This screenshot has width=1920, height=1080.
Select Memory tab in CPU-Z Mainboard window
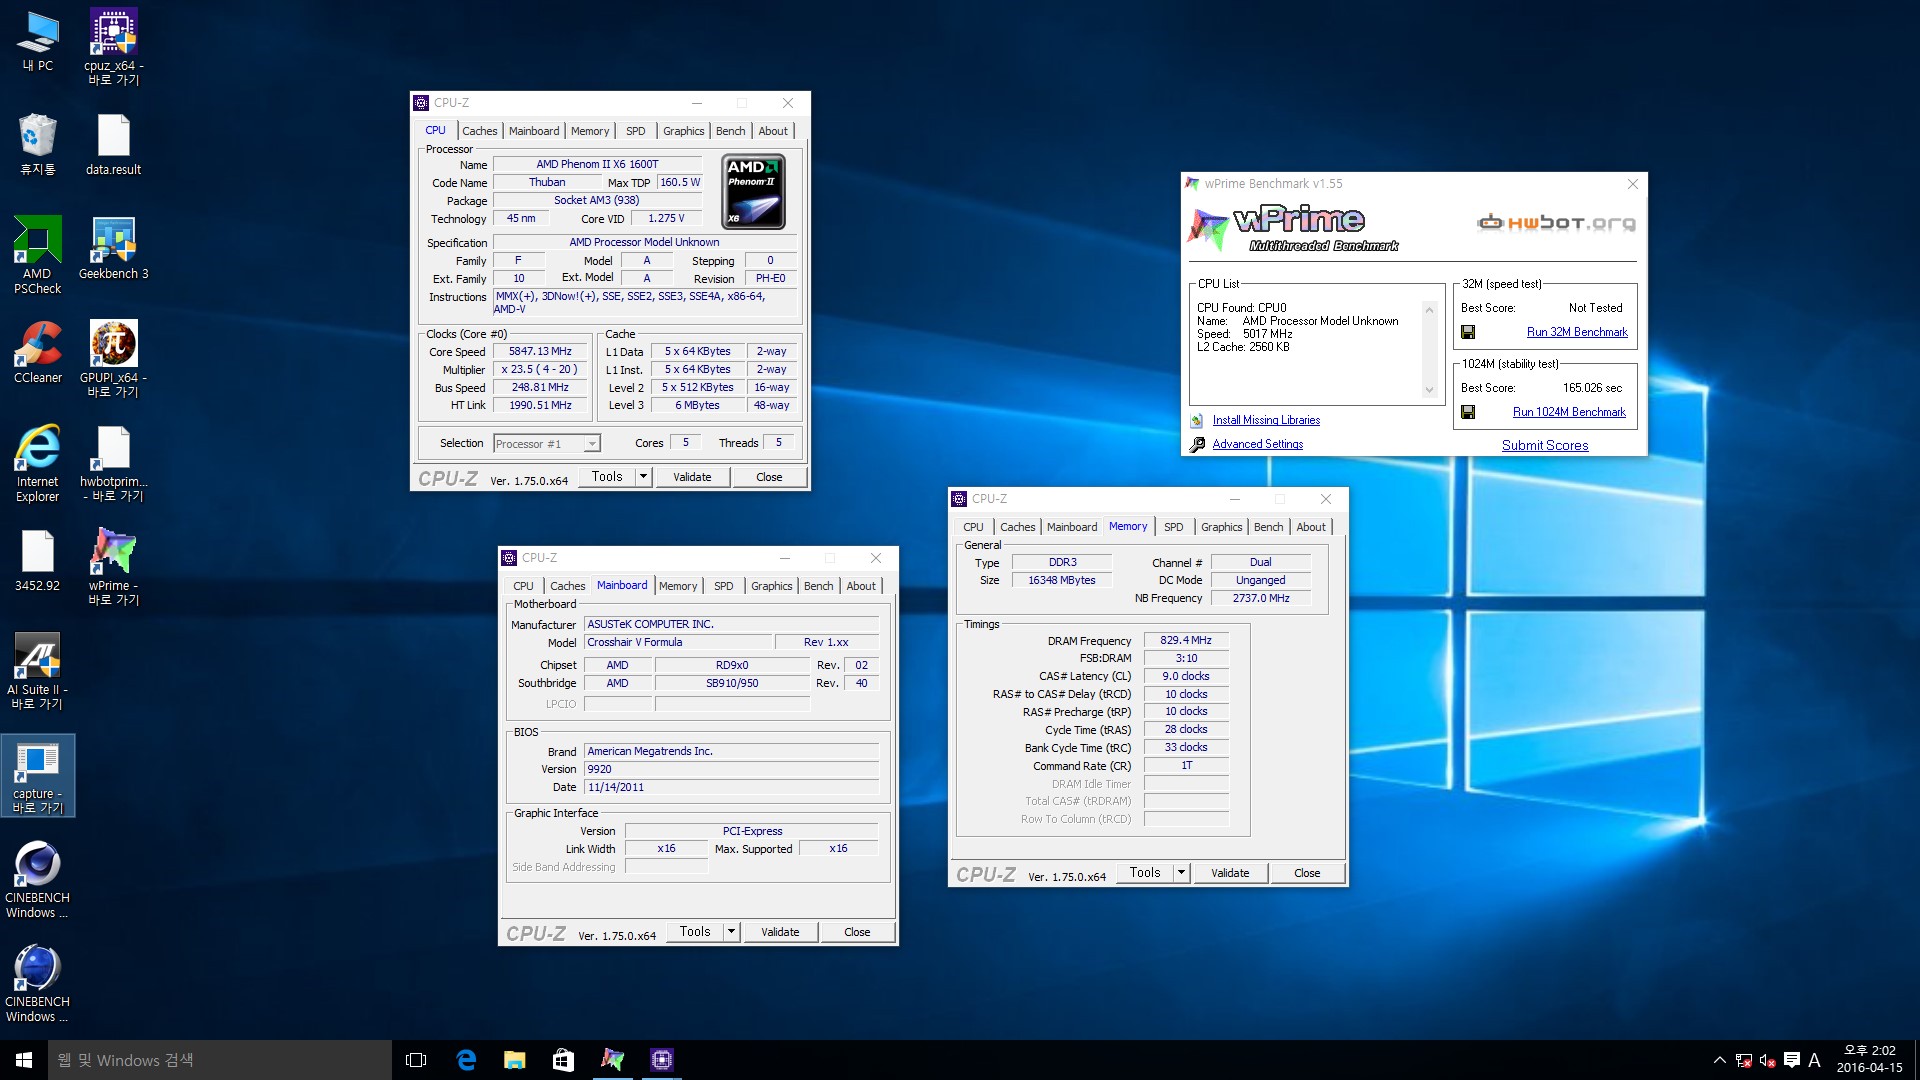coord(678,586)
